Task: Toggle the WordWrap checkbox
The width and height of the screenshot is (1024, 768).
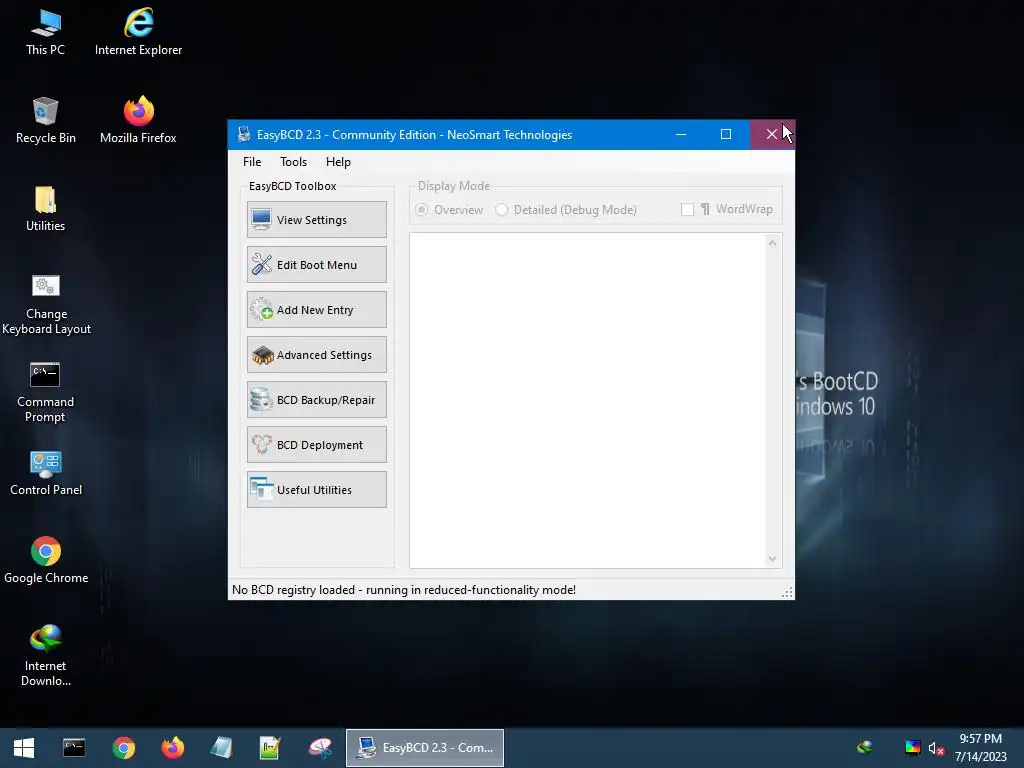Action: [687, 210]
